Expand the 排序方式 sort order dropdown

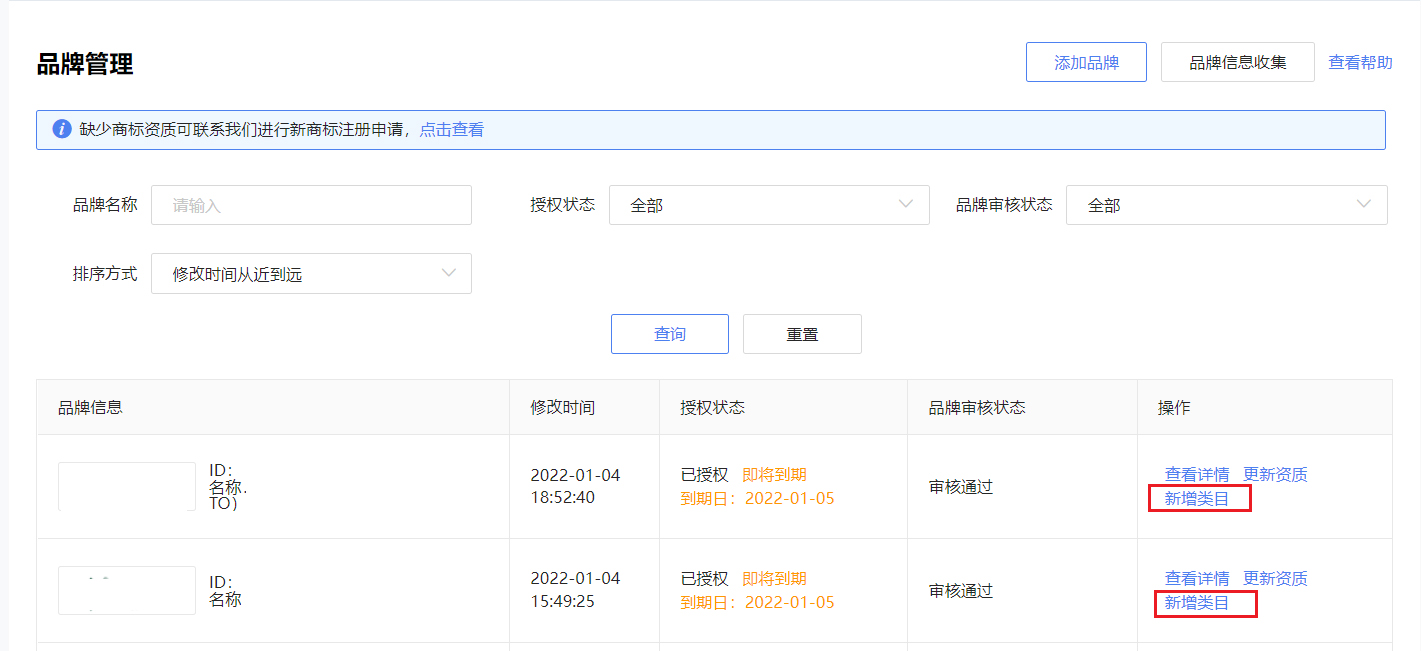(x=311, y=272)
